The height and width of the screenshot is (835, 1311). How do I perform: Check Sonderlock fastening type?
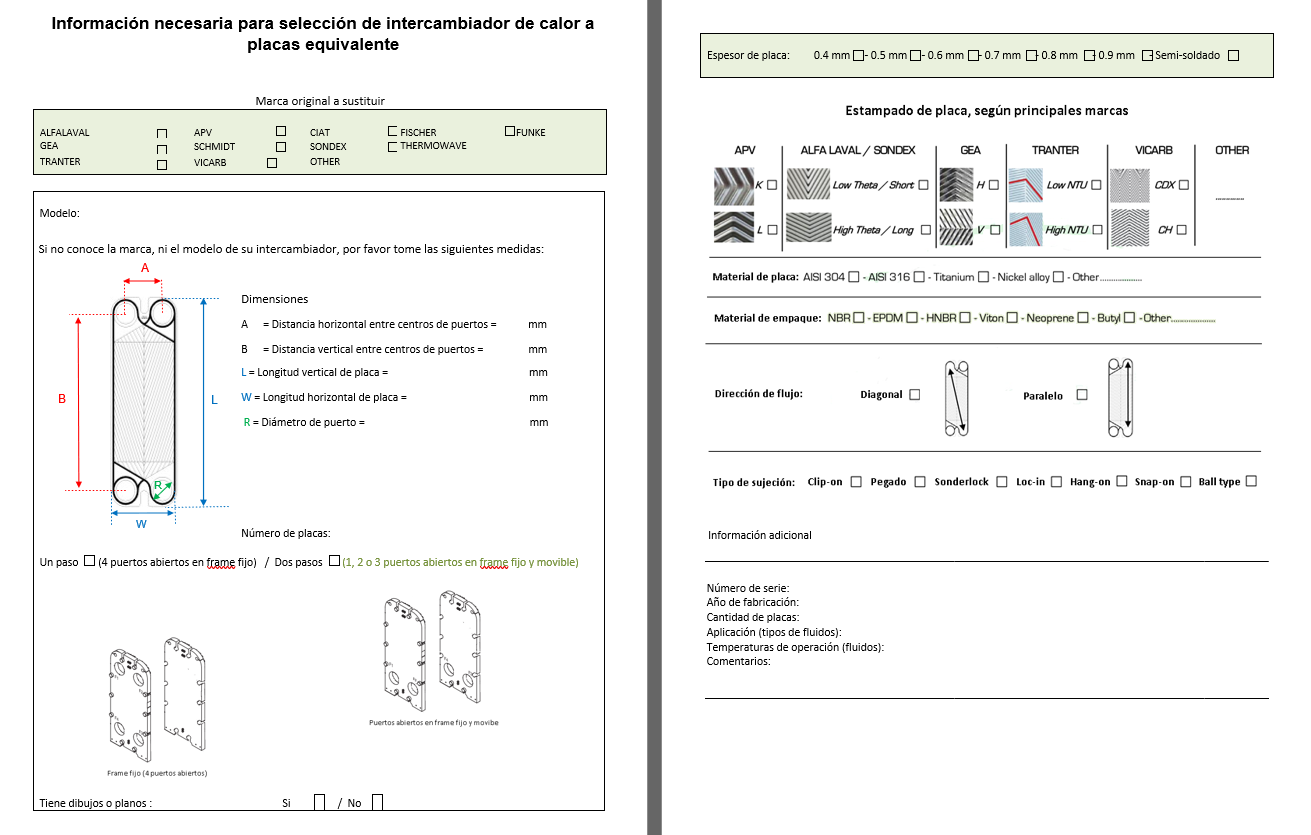[1002, 482]
